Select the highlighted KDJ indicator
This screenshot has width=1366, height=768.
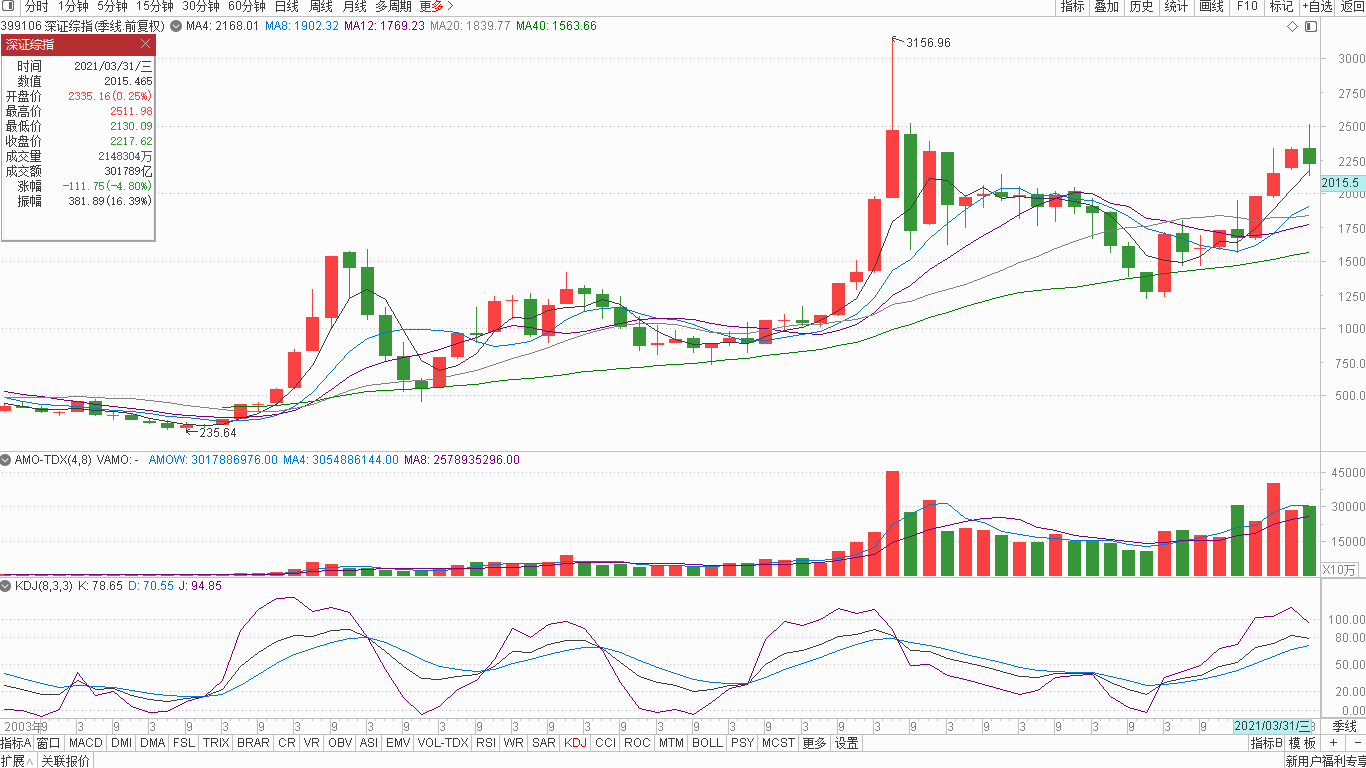point(576,743)
